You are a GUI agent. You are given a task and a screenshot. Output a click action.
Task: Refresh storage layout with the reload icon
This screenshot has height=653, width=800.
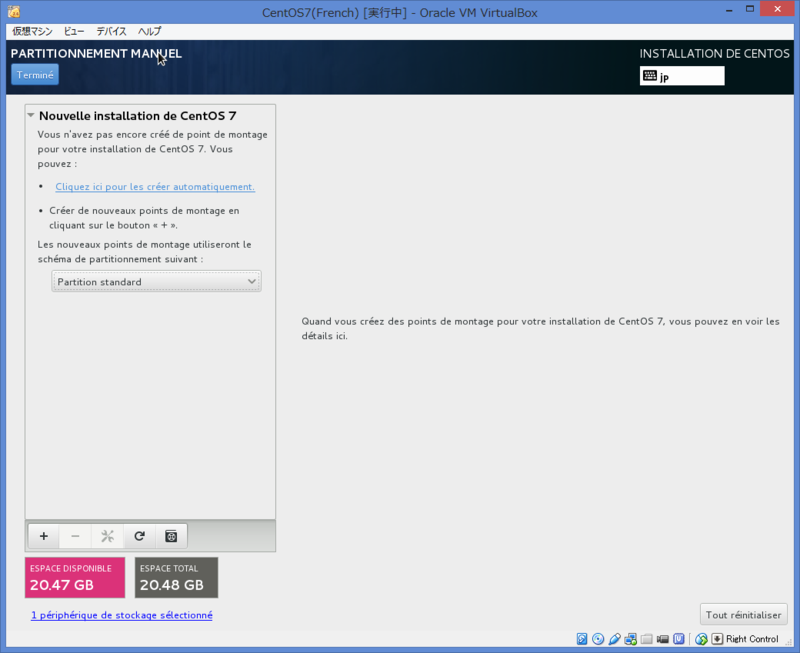[139, 536]
